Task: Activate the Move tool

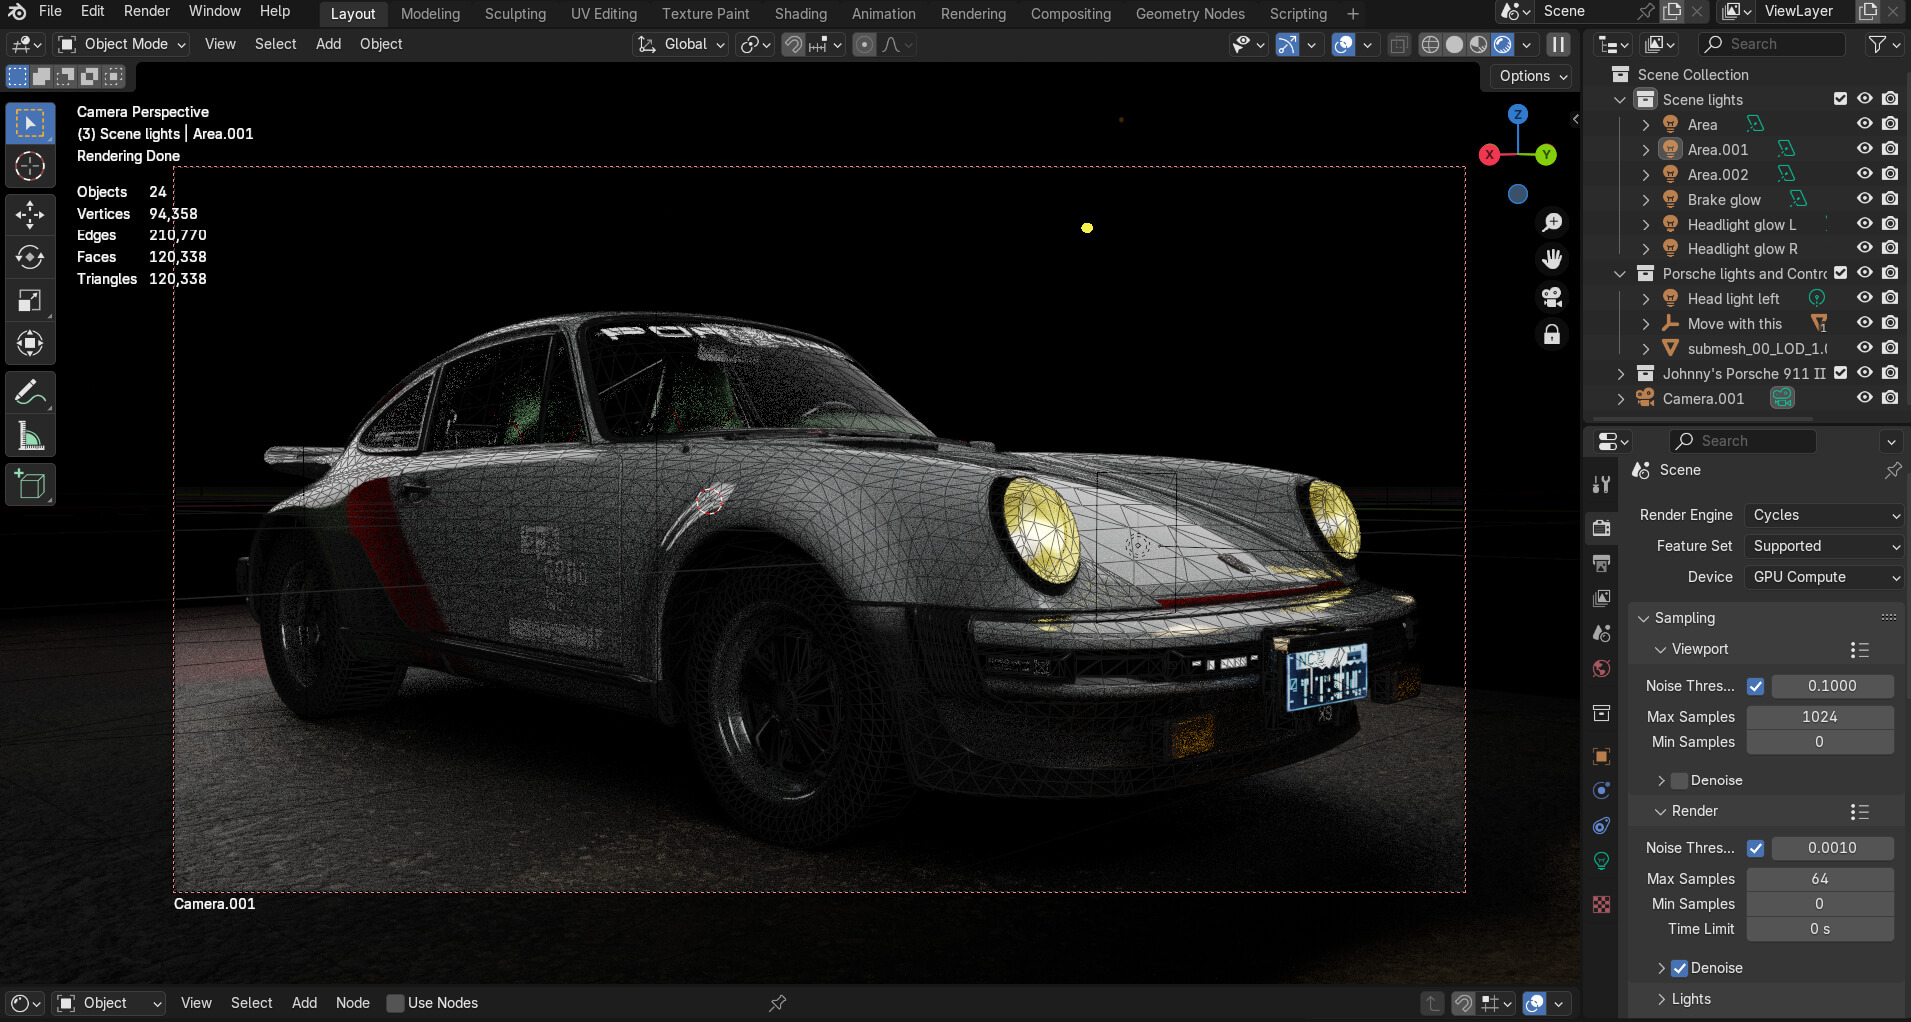Action: [x=30, y=214]
